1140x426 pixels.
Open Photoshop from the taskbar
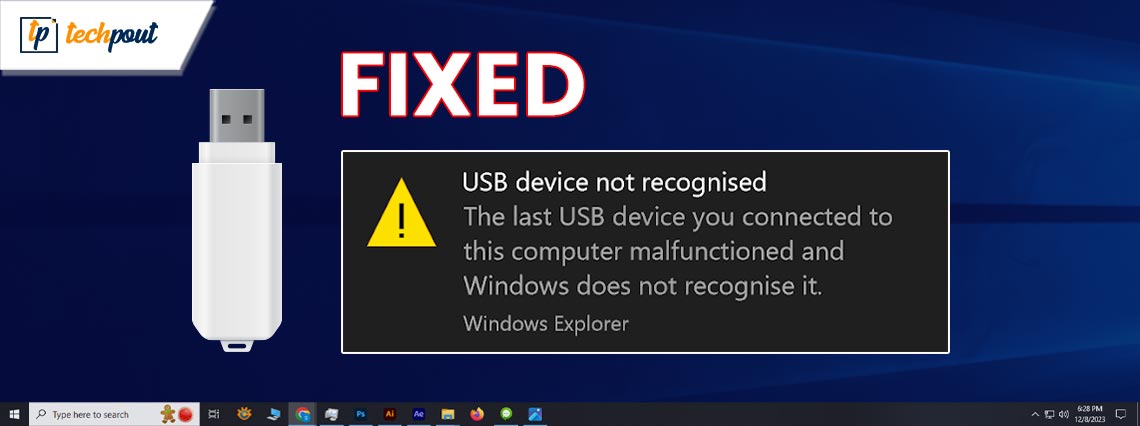click(x=361, y=414)
